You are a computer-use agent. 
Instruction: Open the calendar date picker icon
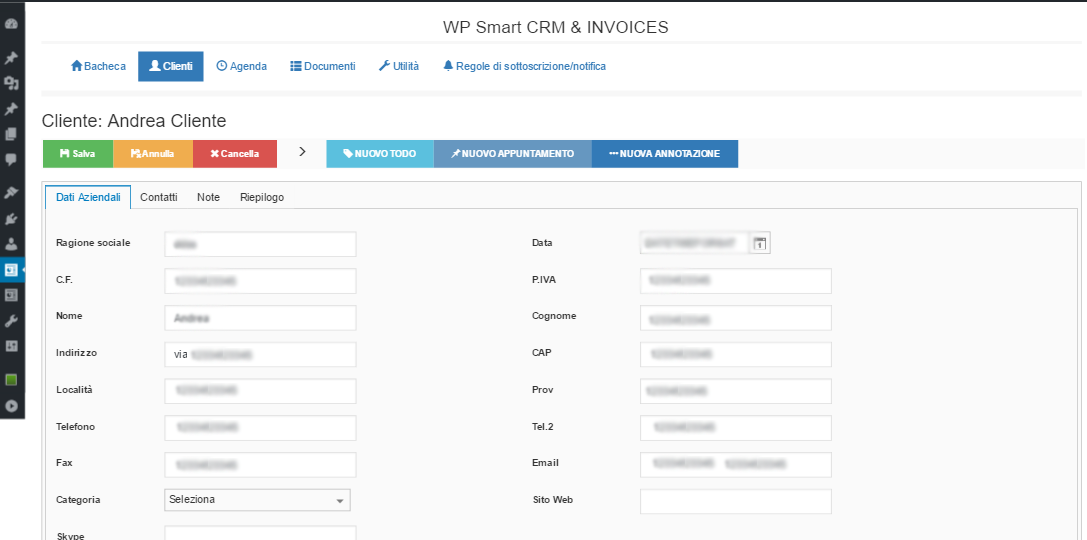point(759,243)
